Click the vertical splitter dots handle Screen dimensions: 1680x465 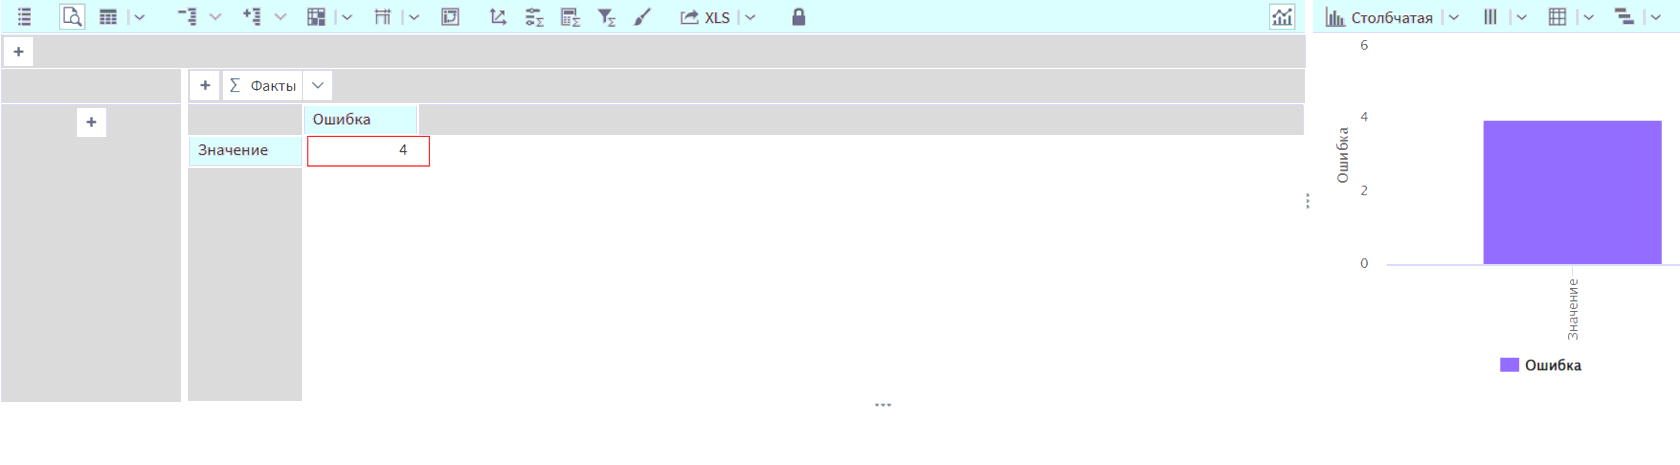(x=1308, y=201)
